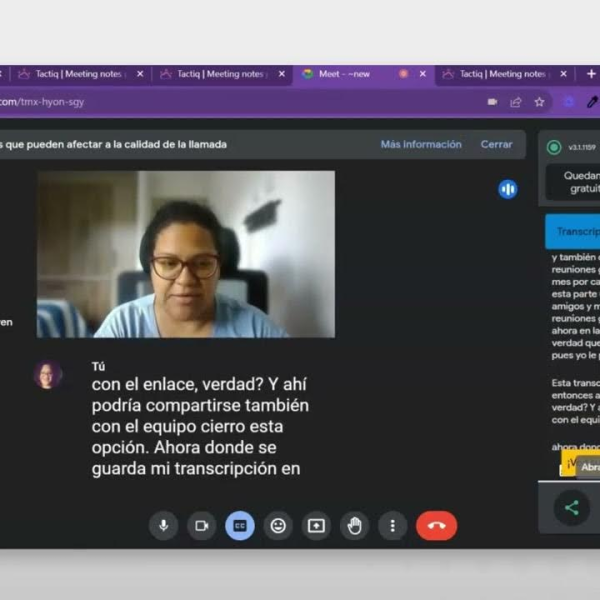Click the green Tactiq status circle

[x=554, y=147]
